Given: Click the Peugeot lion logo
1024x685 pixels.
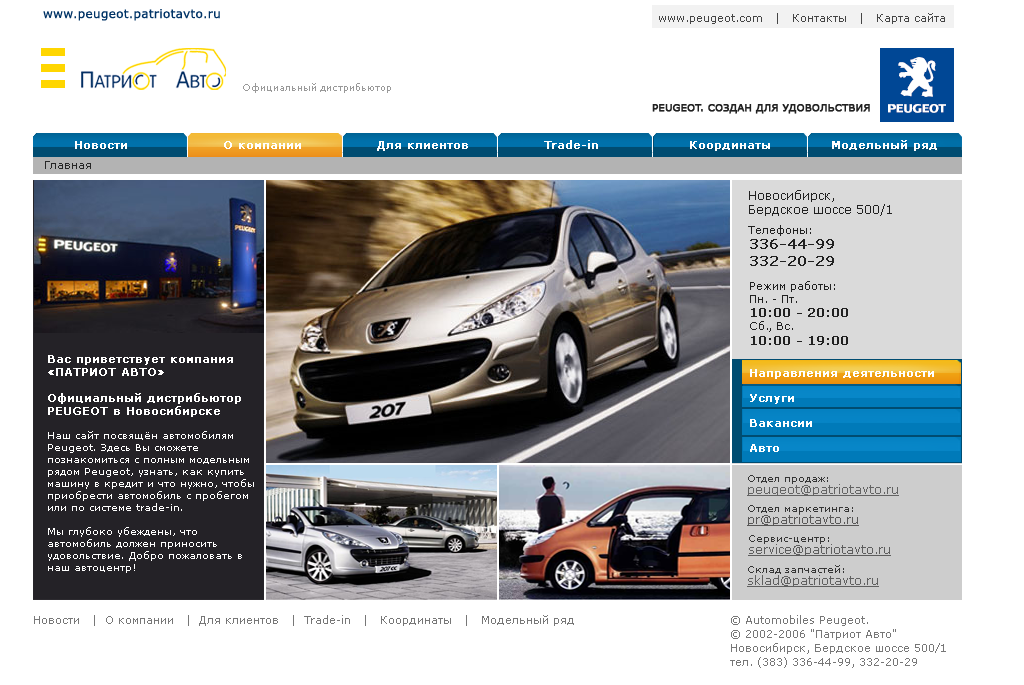Looking at the screenshot, I should click(916, 85).
